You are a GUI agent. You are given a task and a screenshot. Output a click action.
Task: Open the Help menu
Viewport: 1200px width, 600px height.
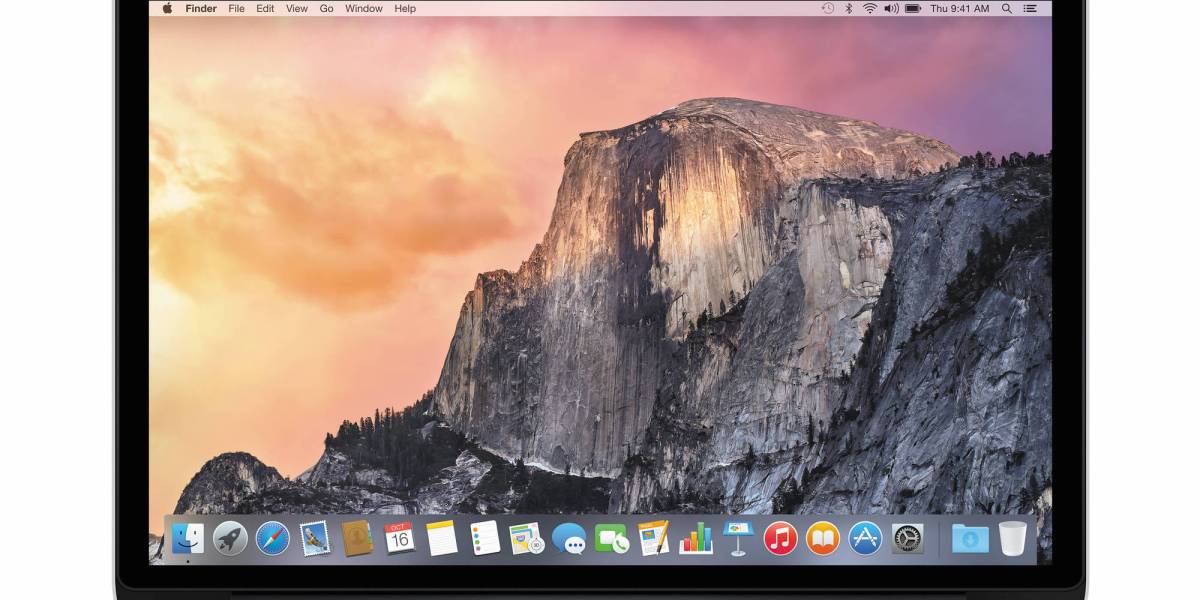pos(405,8)
